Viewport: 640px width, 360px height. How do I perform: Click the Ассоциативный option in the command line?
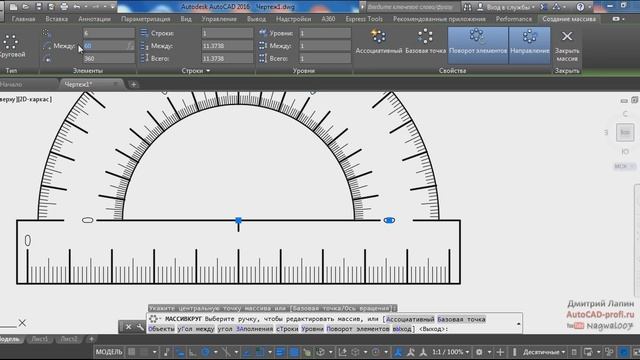pyautogui.click(x=410, y=319)
